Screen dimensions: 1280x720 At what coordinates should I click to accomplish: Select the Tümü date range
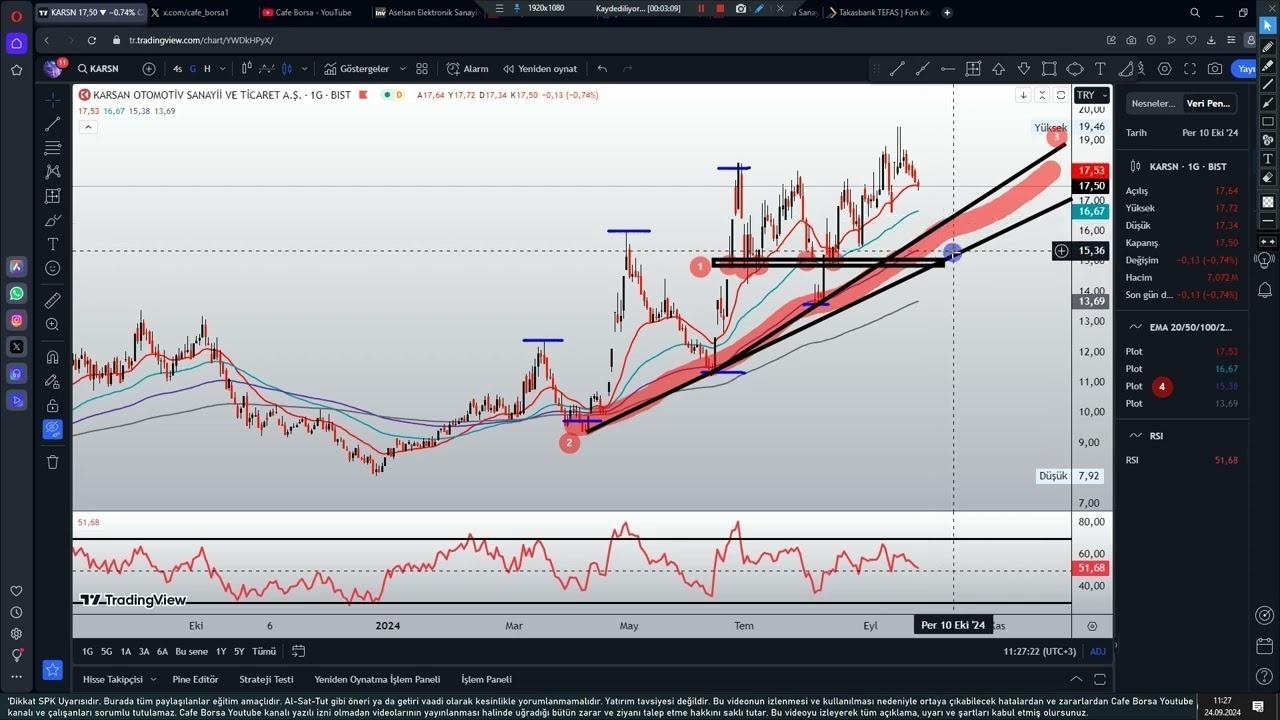click(264, 651)
